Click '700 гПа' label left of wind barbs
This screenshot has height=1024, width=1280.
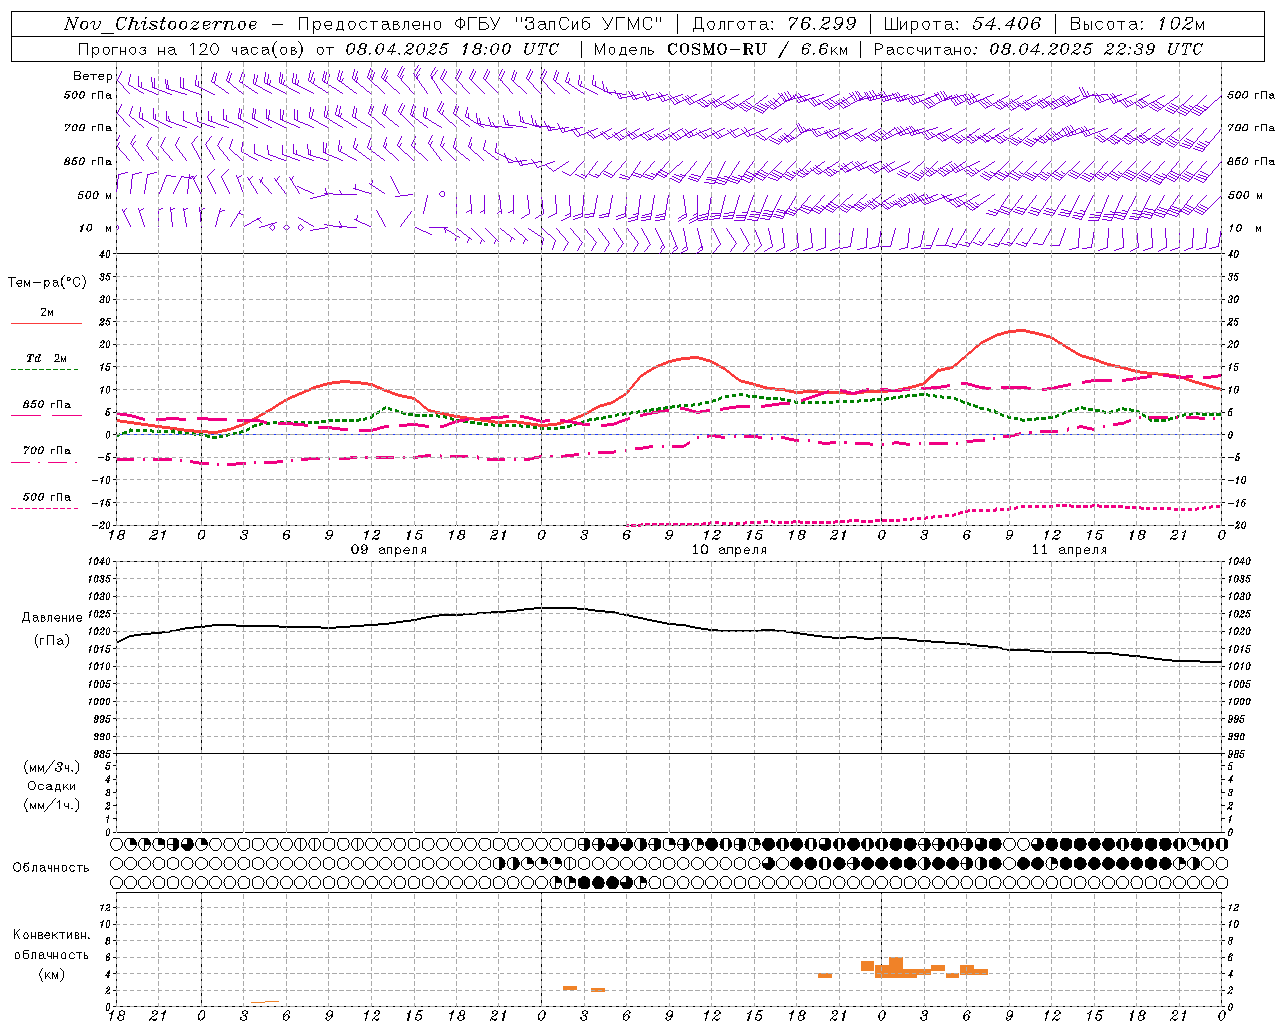coord(88,128)
